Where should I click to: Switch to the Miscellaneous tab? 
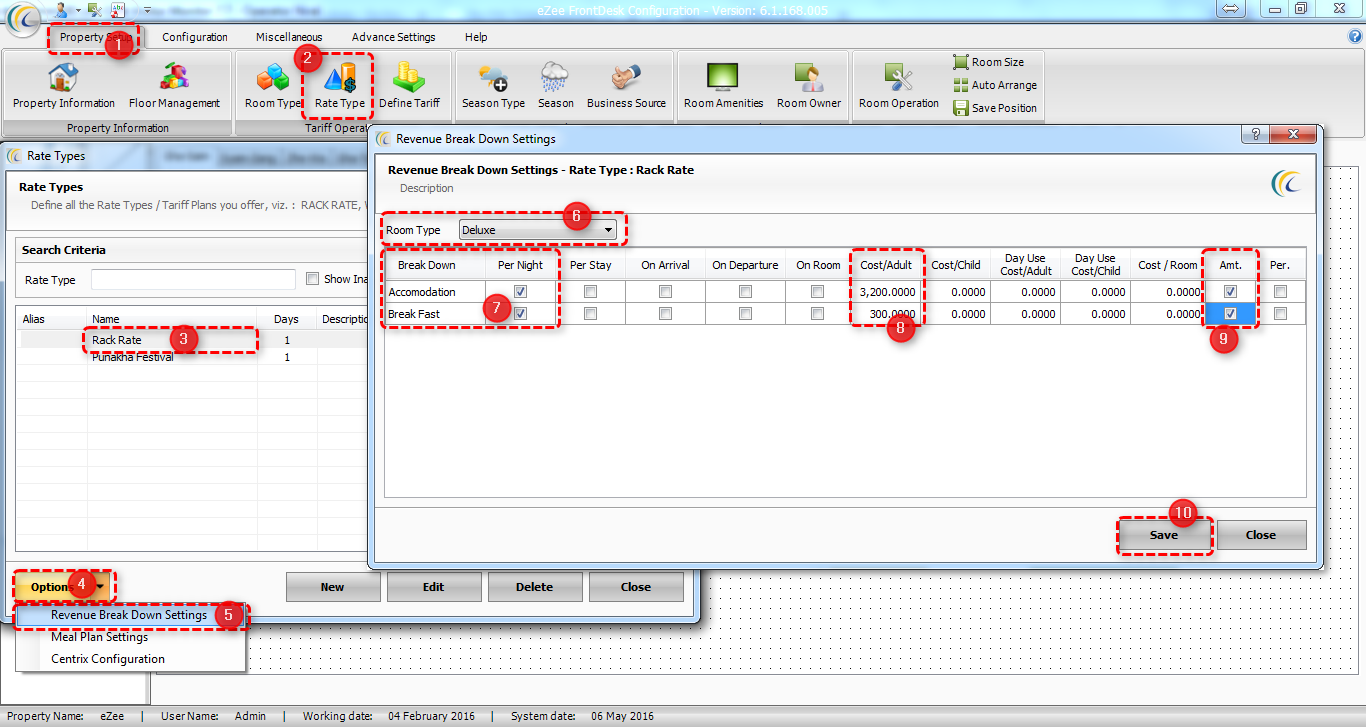tap(289, 37)
